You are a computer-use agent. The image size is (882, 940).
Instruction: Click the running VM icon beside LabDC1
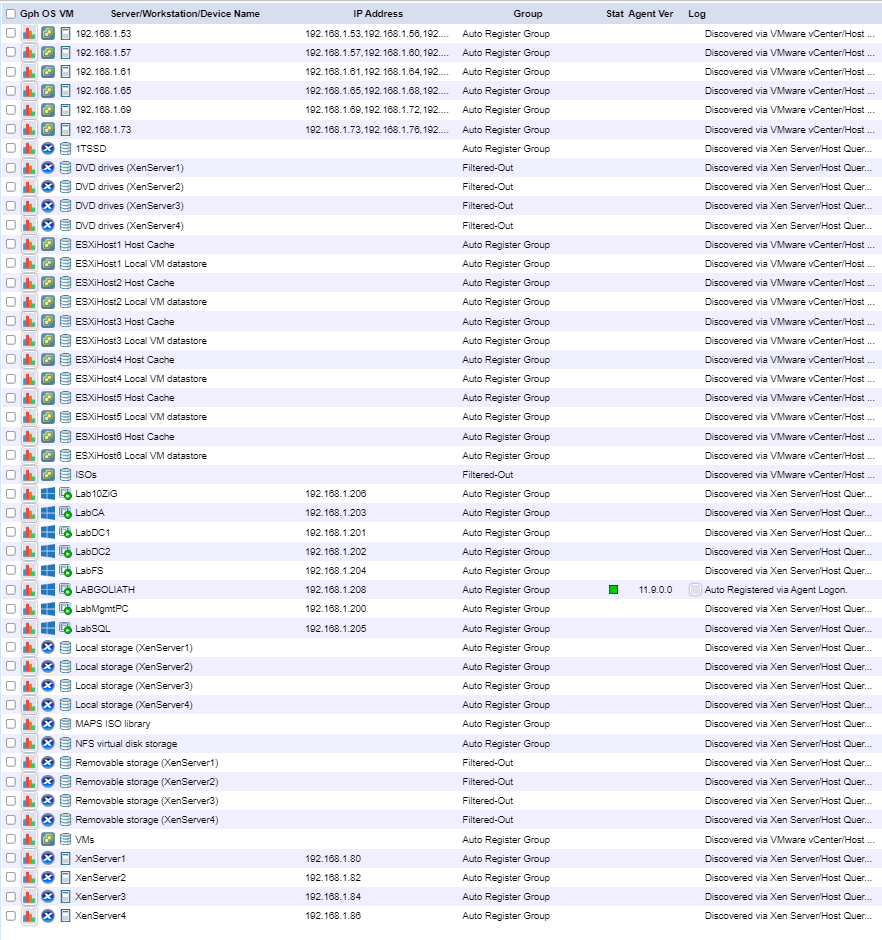point(66,533)
